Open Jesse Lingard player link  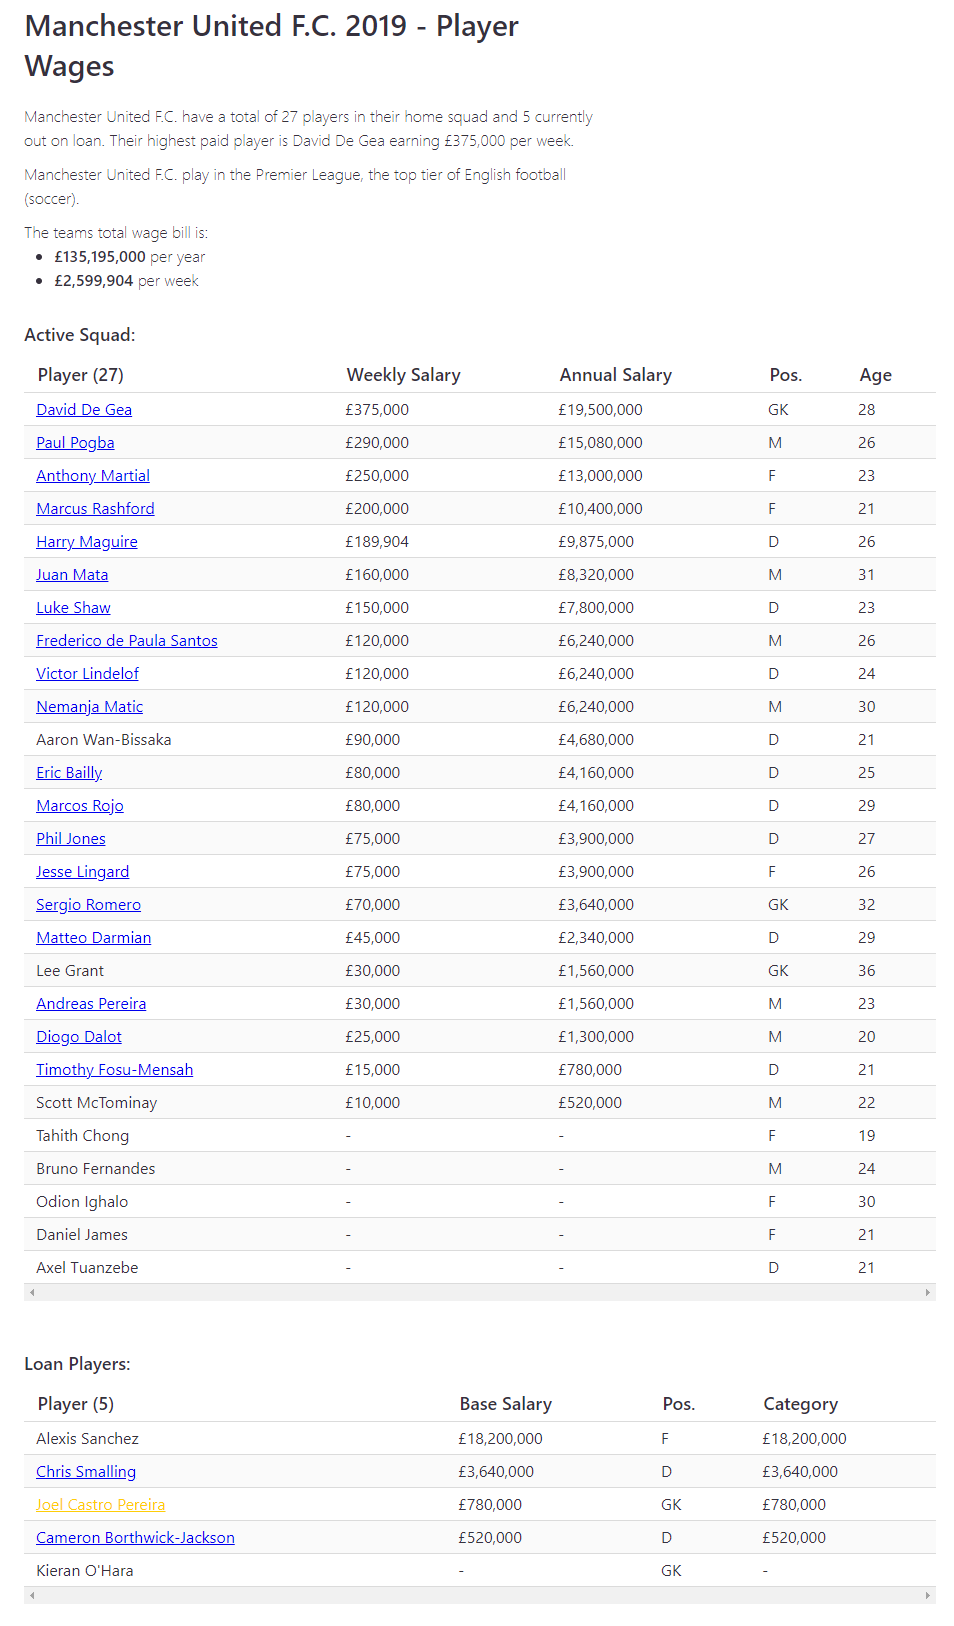[x=82, y=871]
